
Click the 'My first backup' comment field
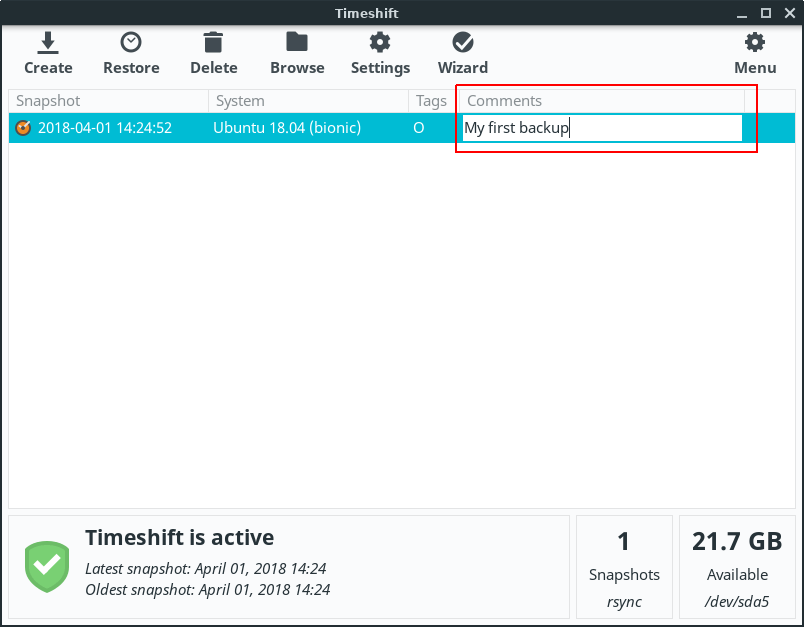(x=600, y=128)
